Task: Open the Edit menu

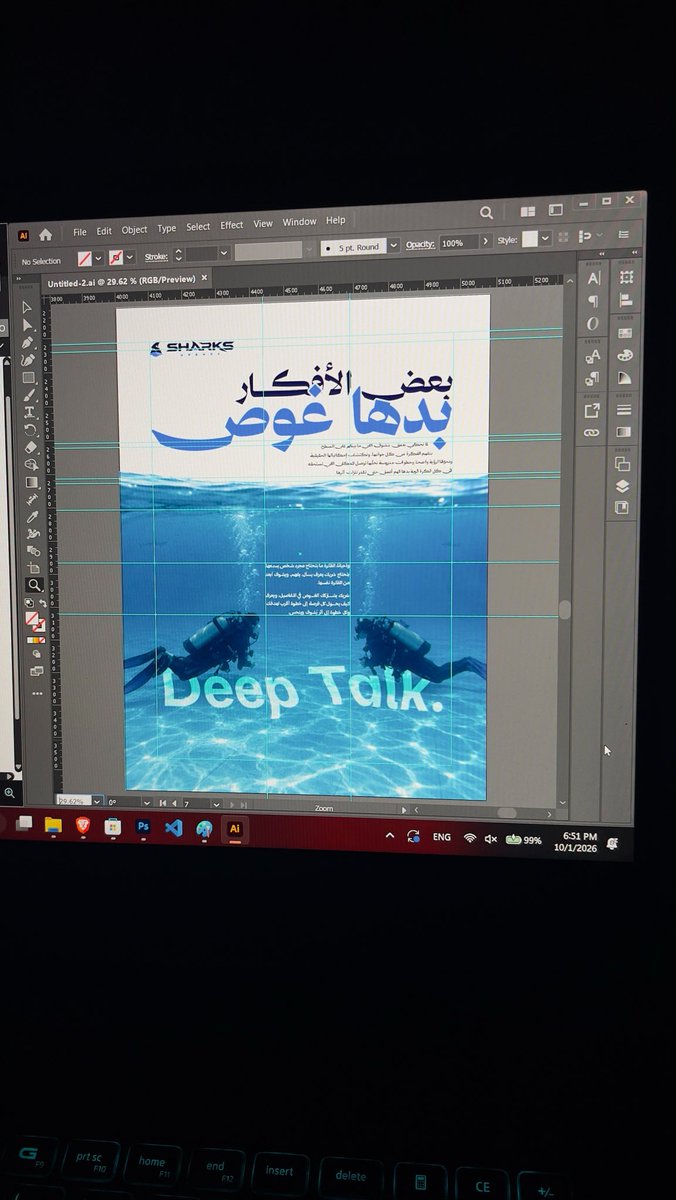Action: [x=104, y=231]
